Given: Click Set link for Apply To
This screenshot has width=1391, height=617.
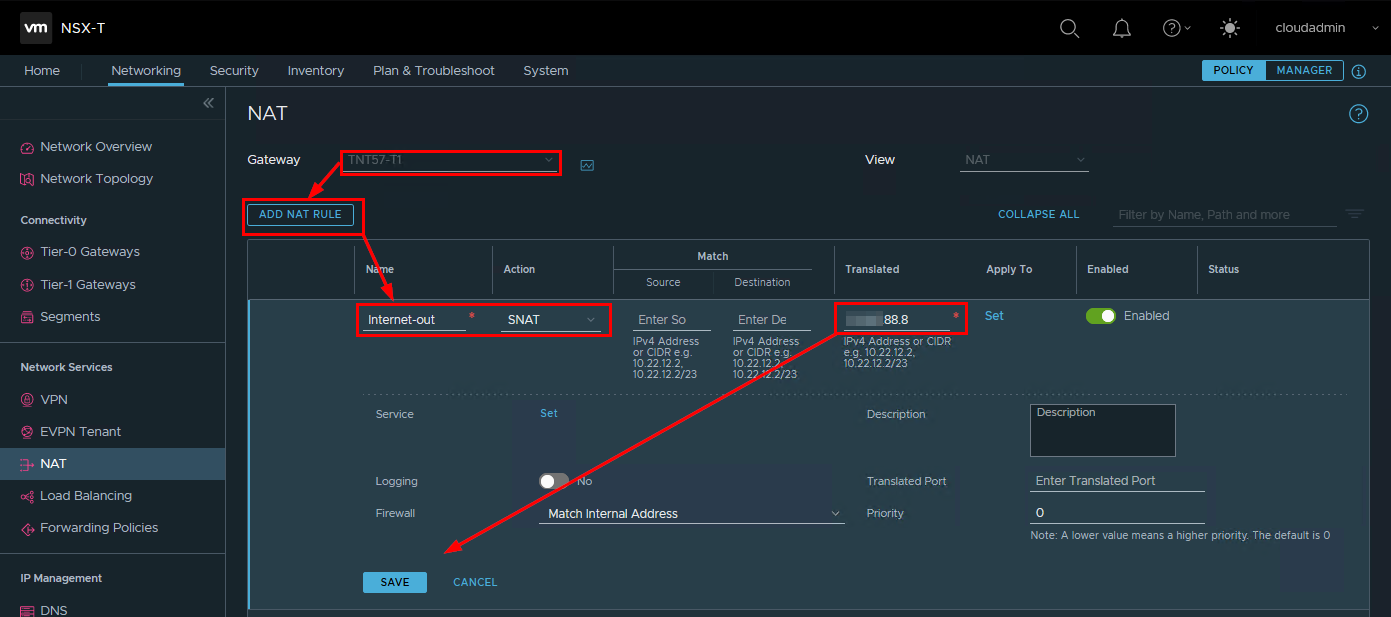Looking at the screenshot, I should [994, 315].
